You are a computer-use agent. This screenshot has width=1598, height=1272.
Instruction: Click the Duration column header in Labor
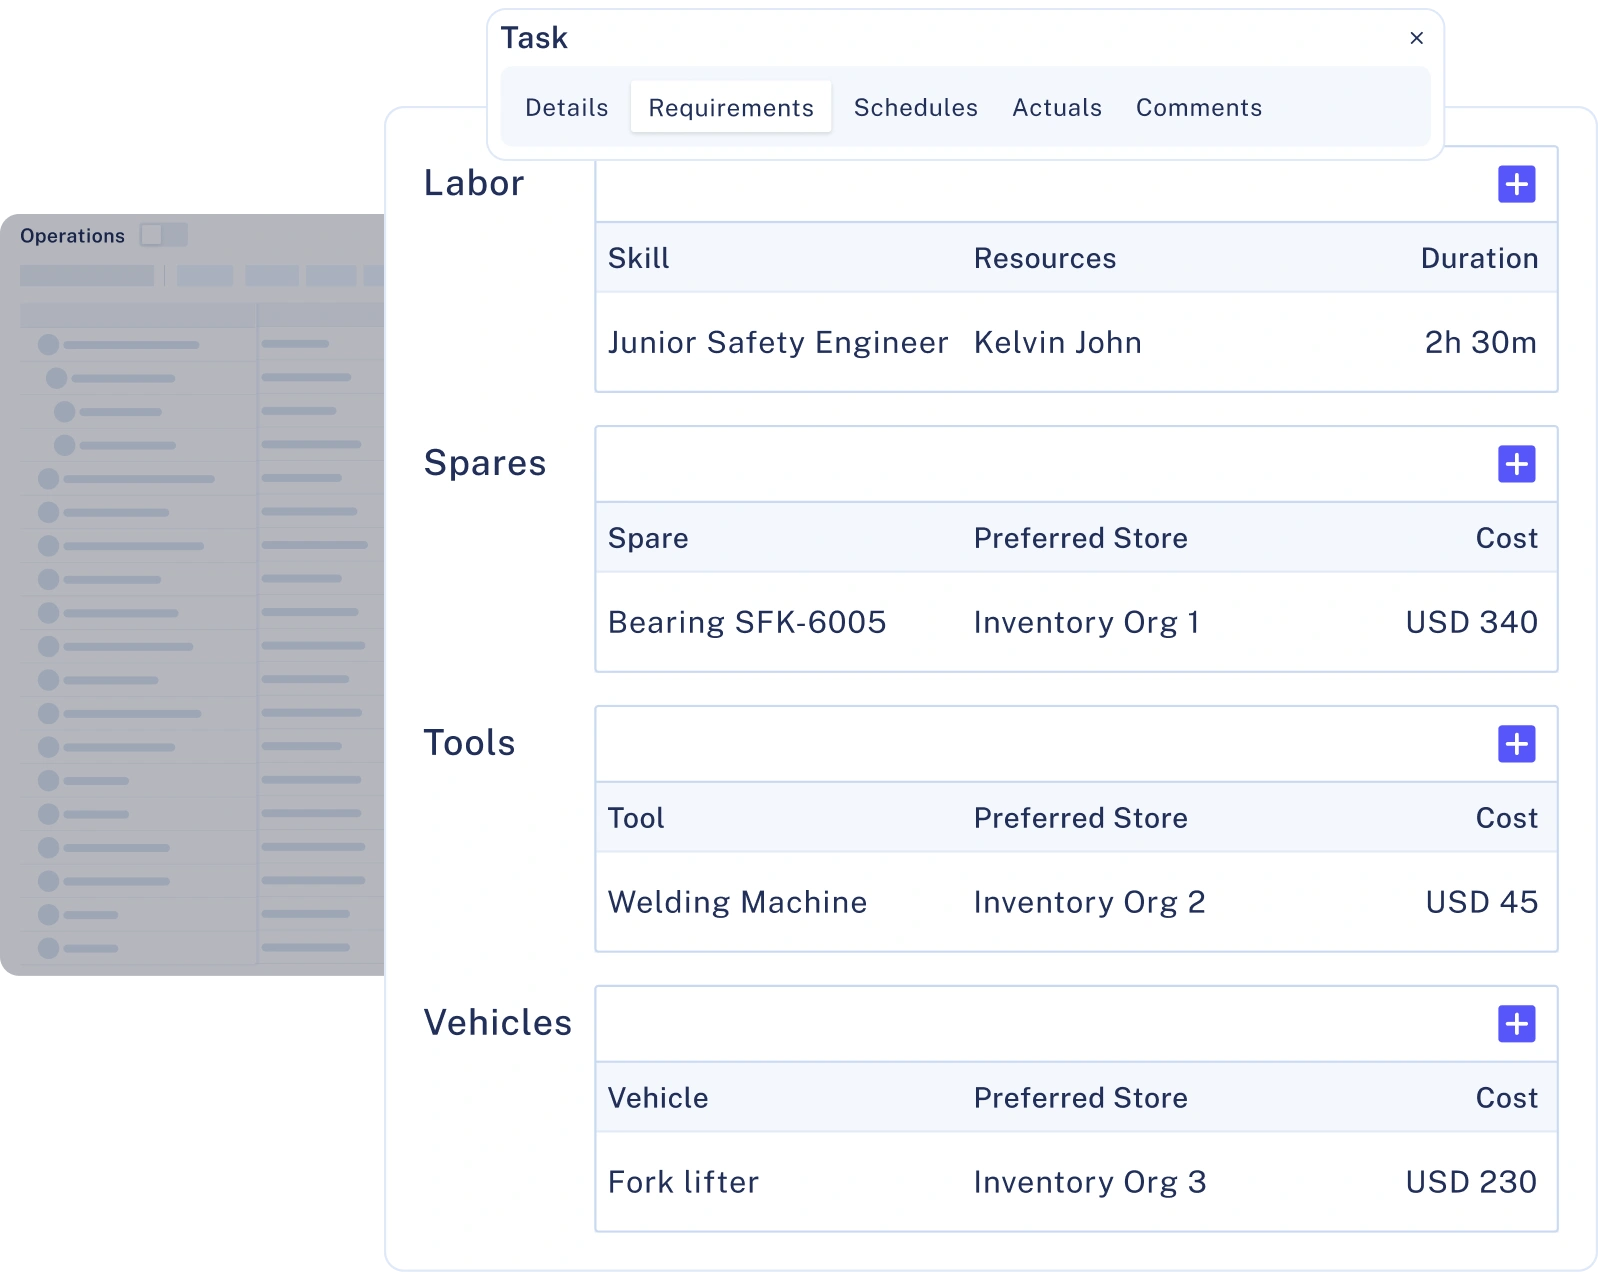(x=1478, y=258)
